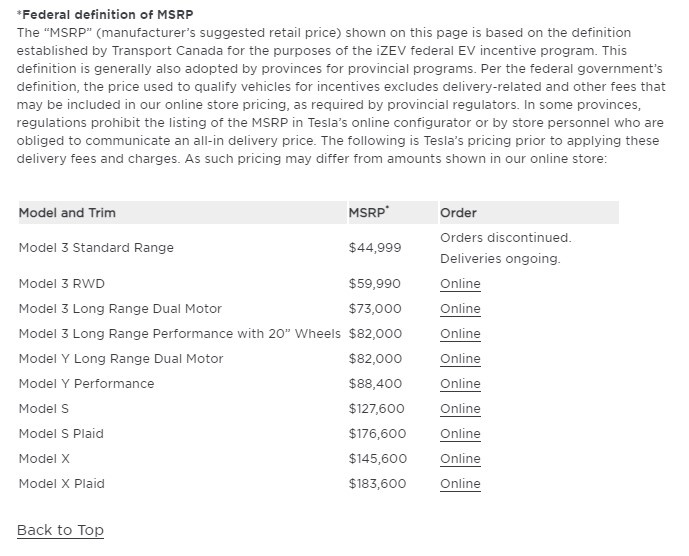The width and height of the screenshot is (689, 556).
Task: Order the Model X Plaid via Online link
Action: click(460, 484)
